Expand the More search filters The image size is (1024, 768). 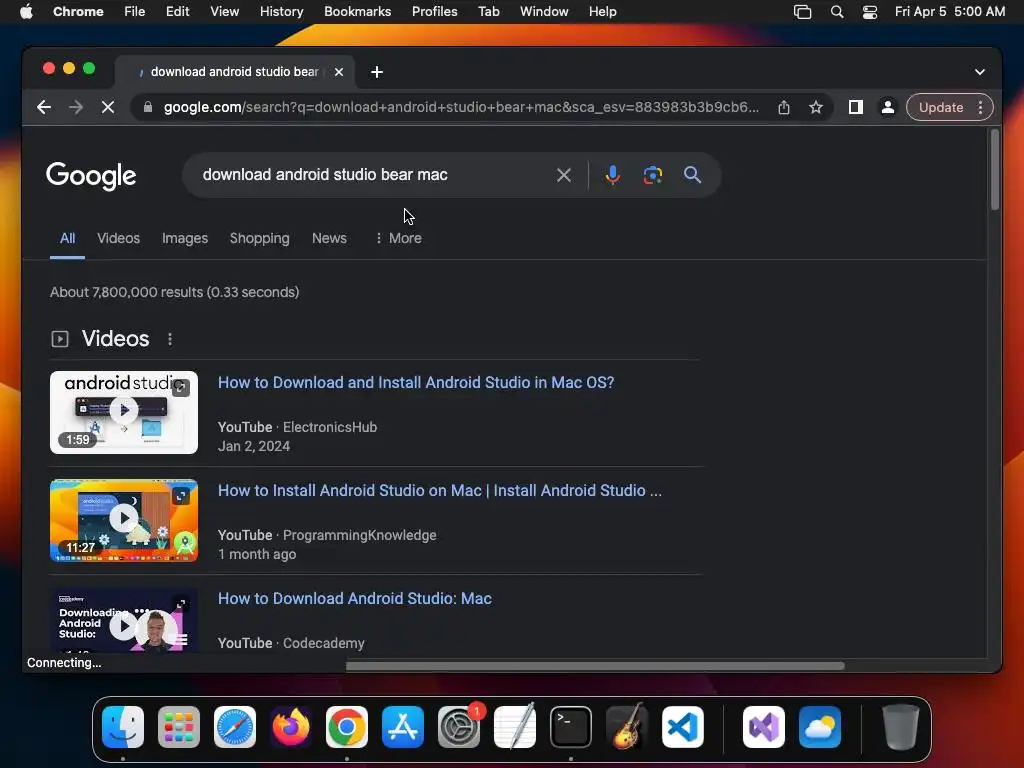398,238
